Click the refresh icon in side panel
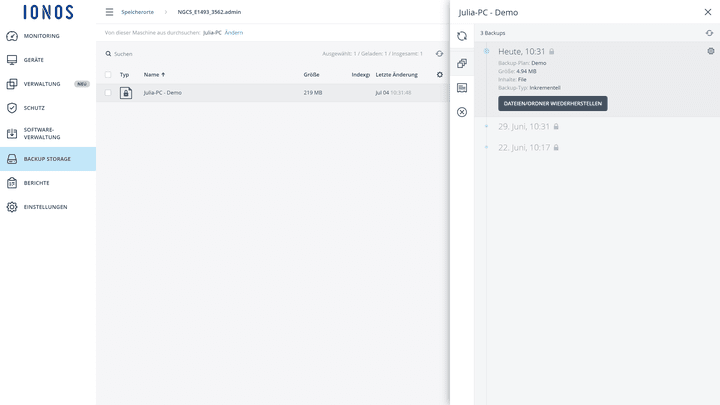 (462, 36)
